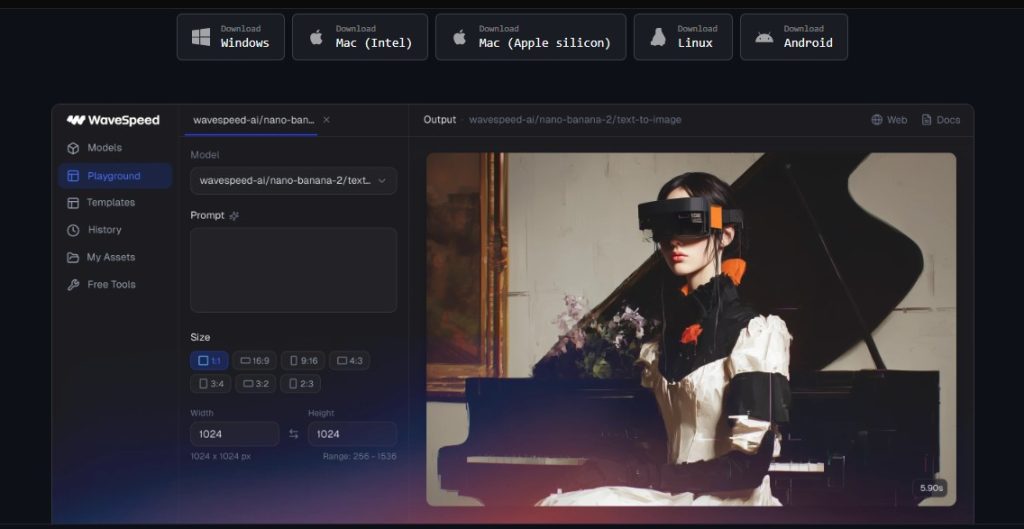Download the Windows version
Screen dimensions: 1024x529
point(231,37)
